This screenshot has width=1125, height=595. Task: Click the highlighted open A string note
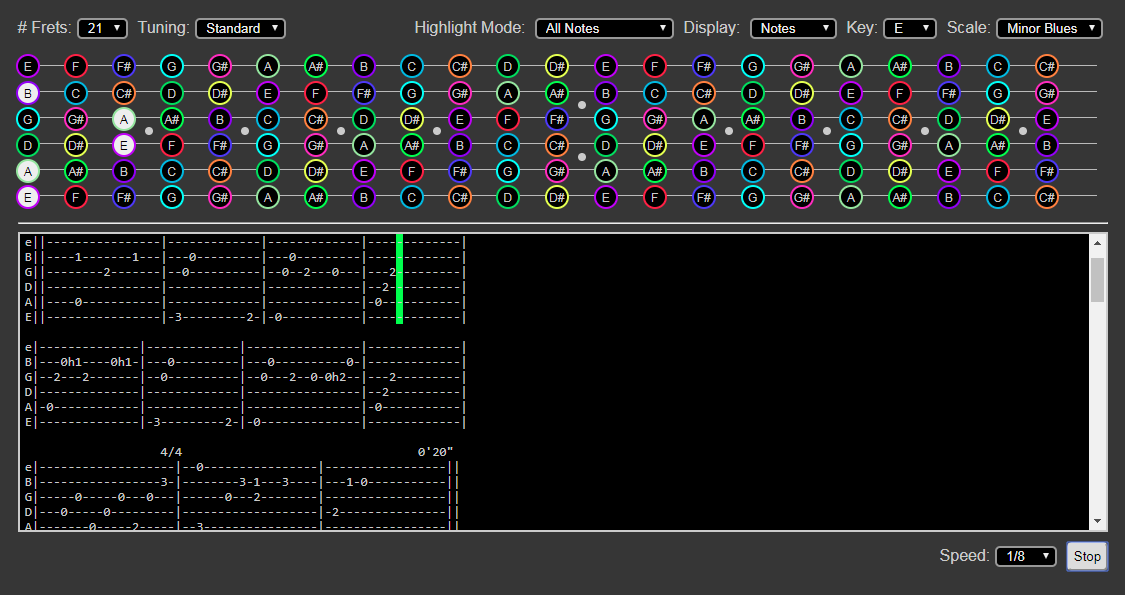point(27,172)
